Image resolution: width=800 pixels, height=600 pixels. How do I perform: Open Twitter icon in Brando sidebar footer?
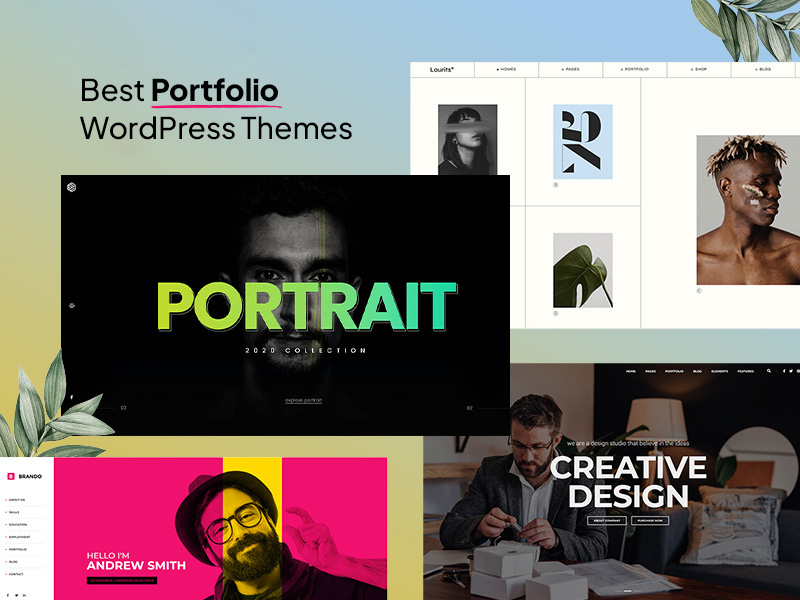point(16,595)
